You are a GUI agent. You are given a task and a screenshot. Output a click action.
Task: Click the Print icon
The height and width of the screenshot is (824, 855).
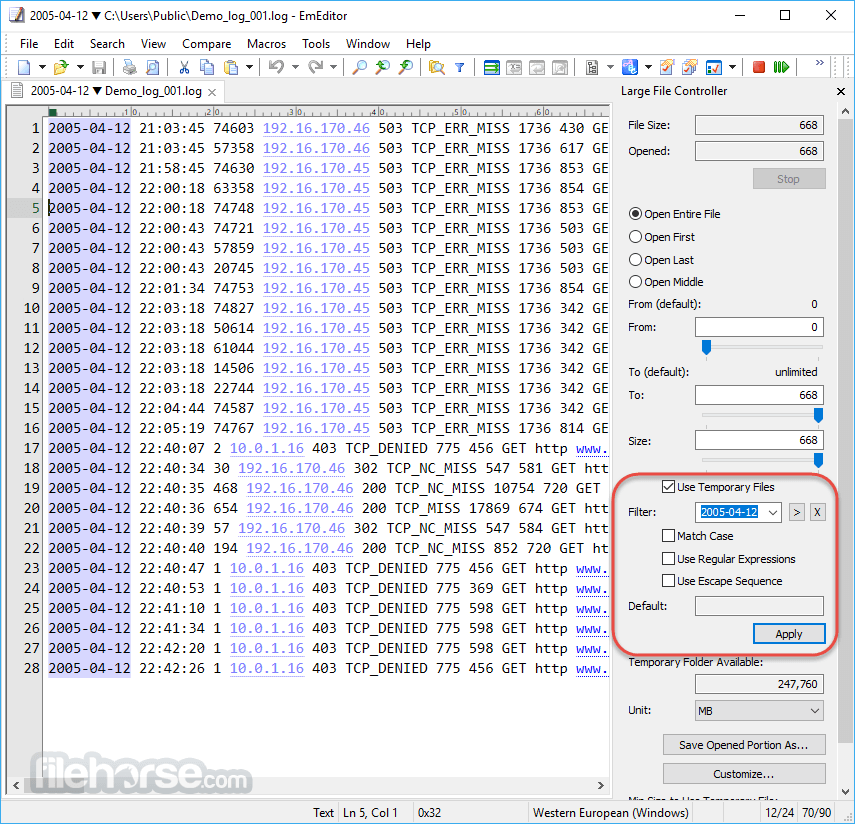[x=129, y=67]
